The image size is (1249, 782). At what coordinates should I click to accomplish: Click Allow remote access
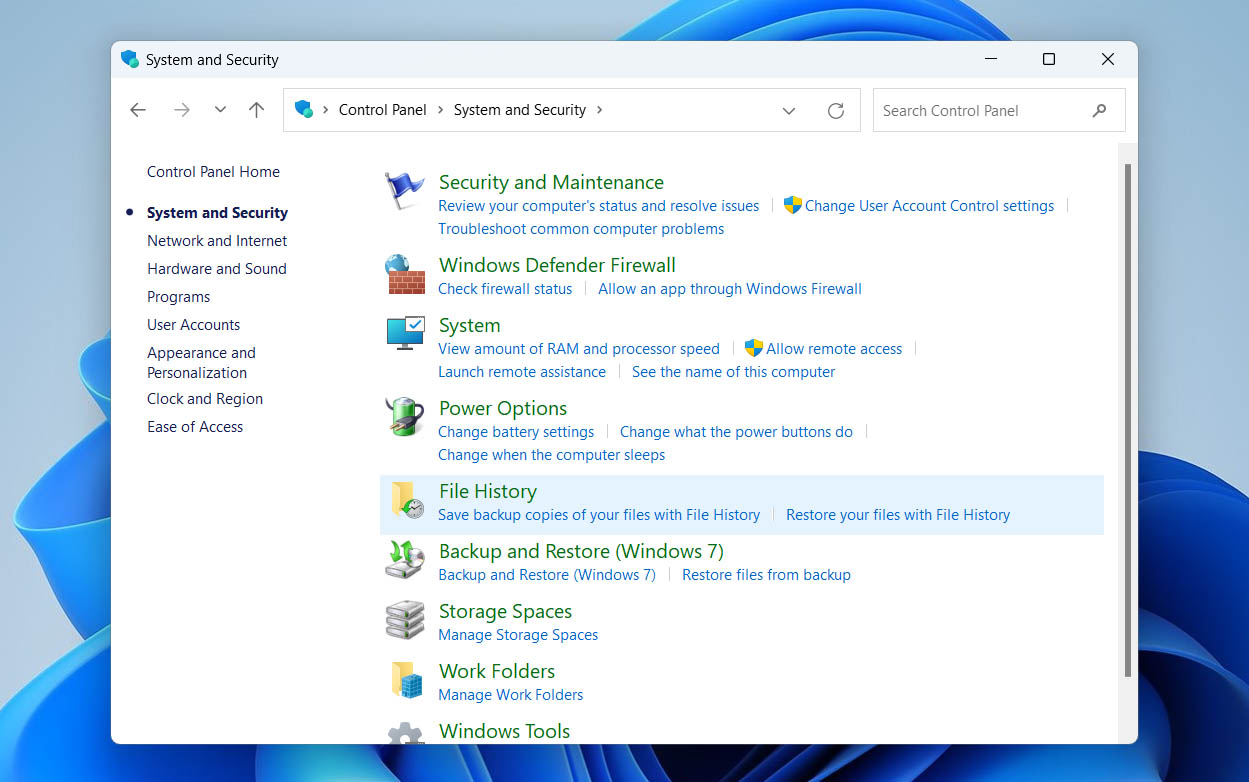click(834, 349)
